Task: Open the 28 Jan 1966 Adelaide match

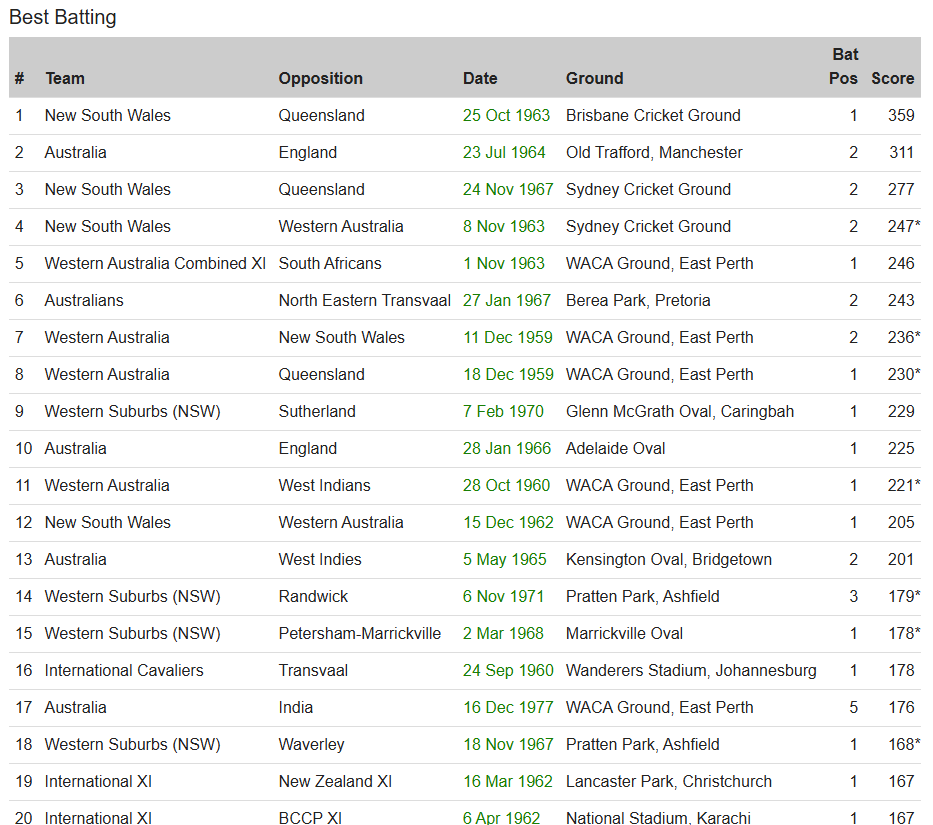Action: pos(506,448)
